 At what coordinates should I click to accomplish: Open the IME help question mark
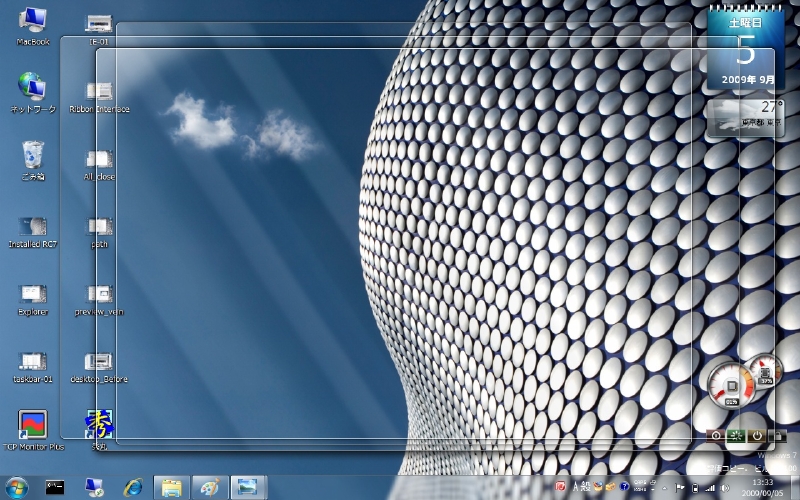[x=624, y=486]
